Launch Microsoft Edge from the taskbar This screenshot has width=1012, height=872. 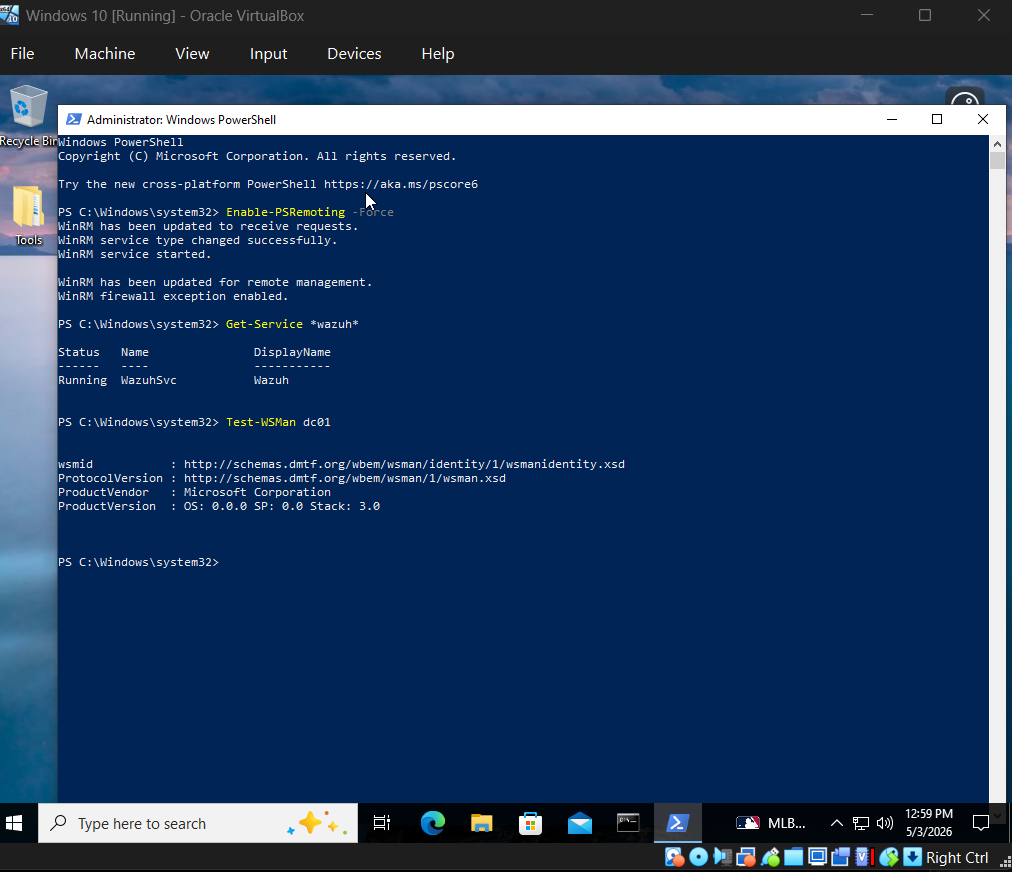432,823
